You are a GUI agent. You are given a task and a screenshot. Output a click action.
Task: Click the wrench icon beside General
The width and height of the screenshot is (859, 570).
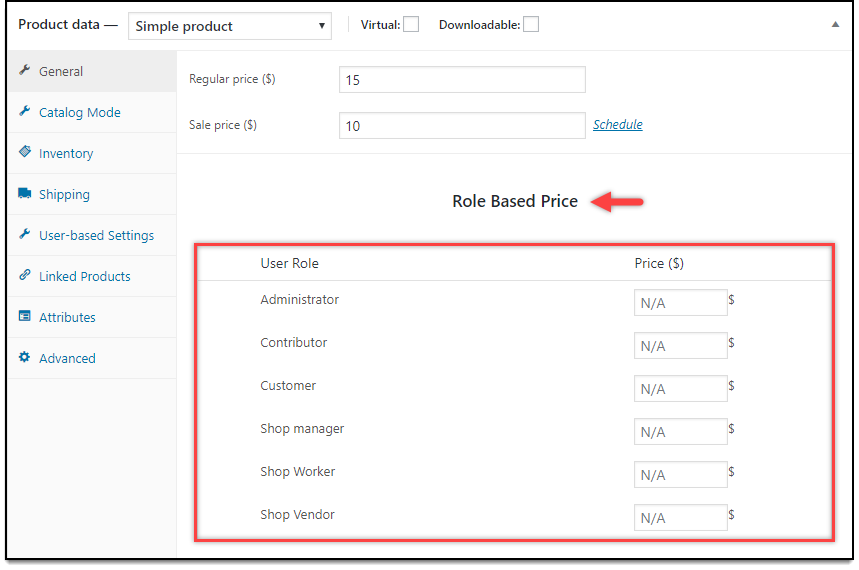coord(24,70)
